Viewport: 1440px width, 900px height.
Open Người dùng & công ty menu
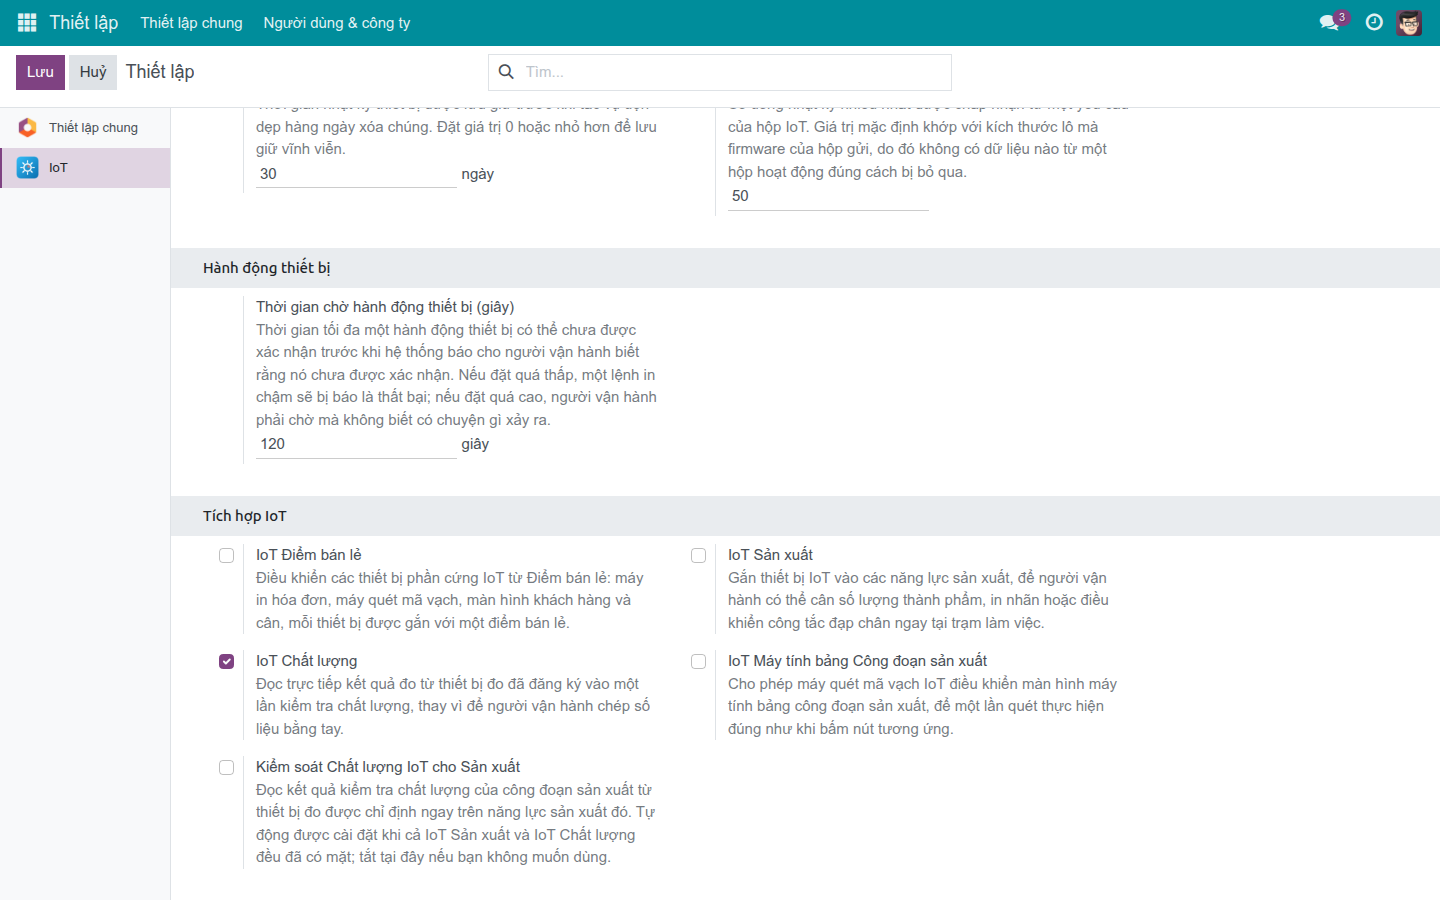tap(337, 23)
